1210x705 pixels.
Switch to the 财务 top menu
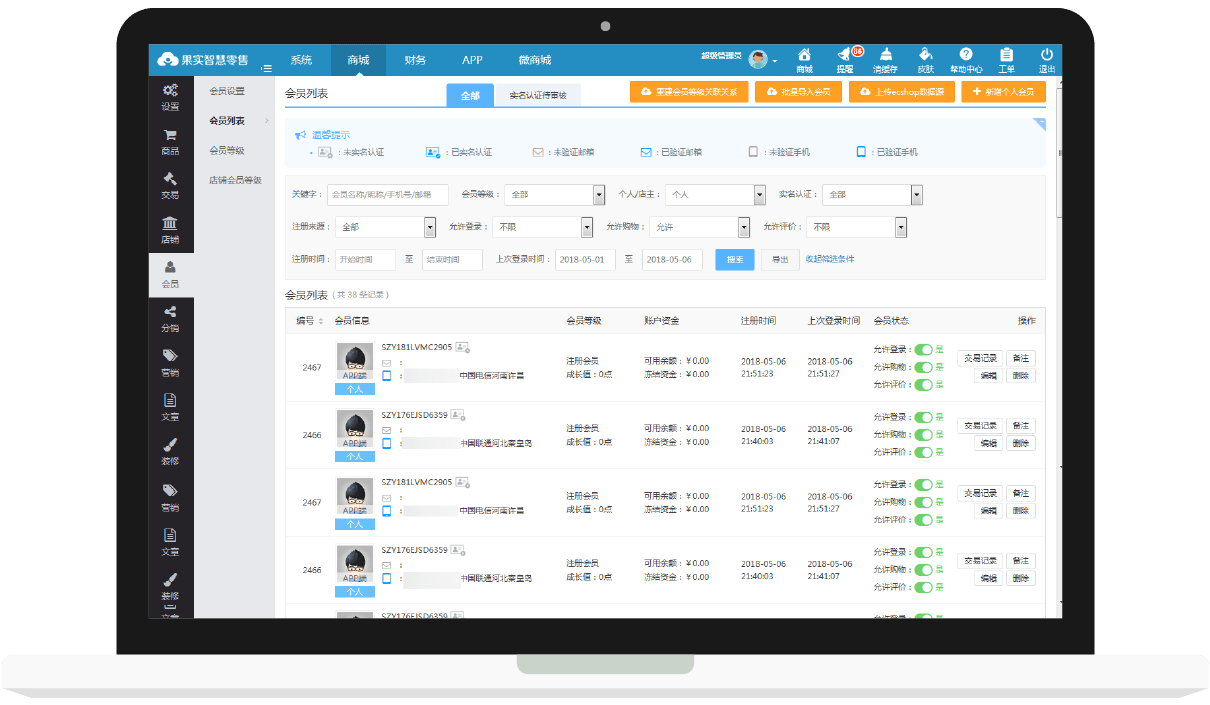pyautogui.click(x=415, y=60)
